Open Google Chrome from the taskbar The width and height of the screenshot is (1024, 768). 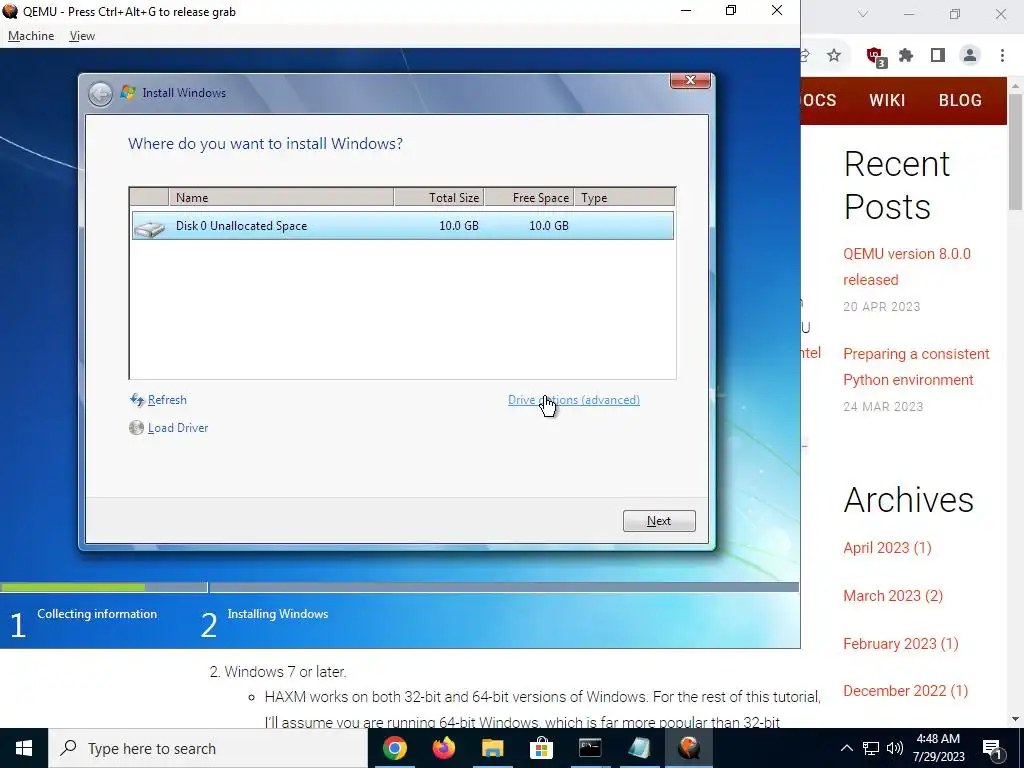point(394,748)
